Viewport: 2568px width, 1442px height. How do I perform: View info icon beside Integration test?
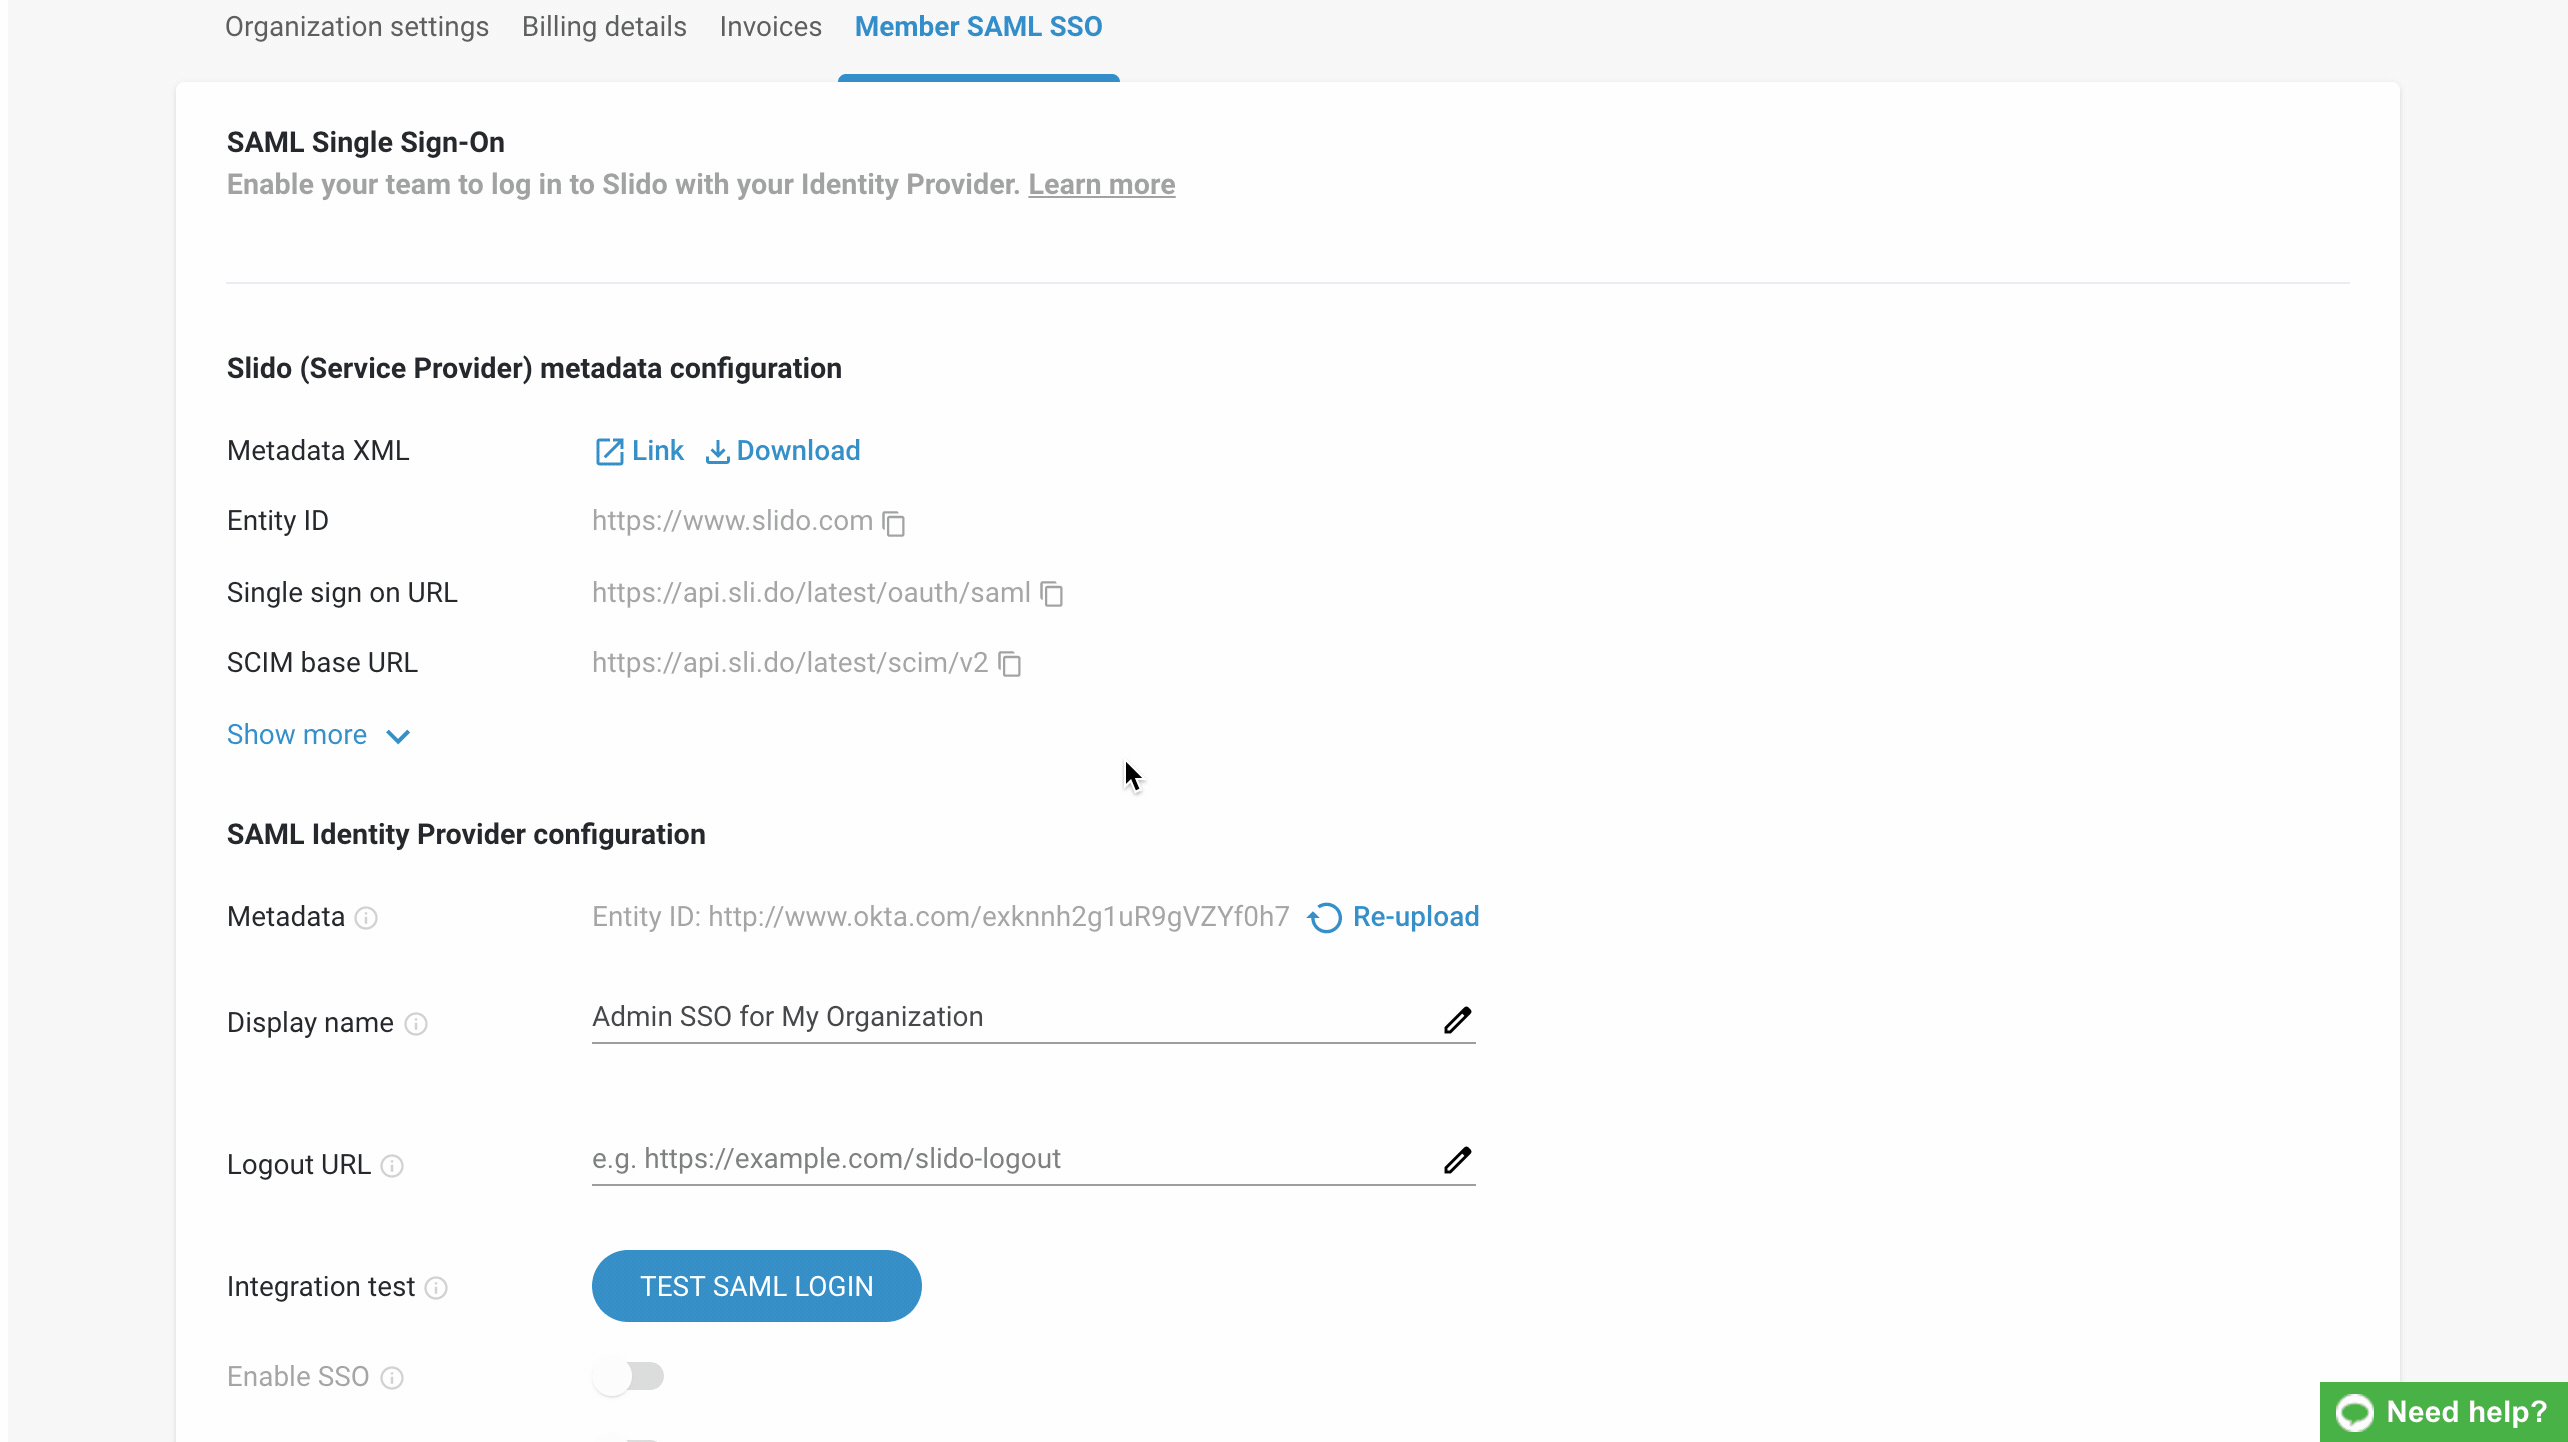[x=436, y=1288]
